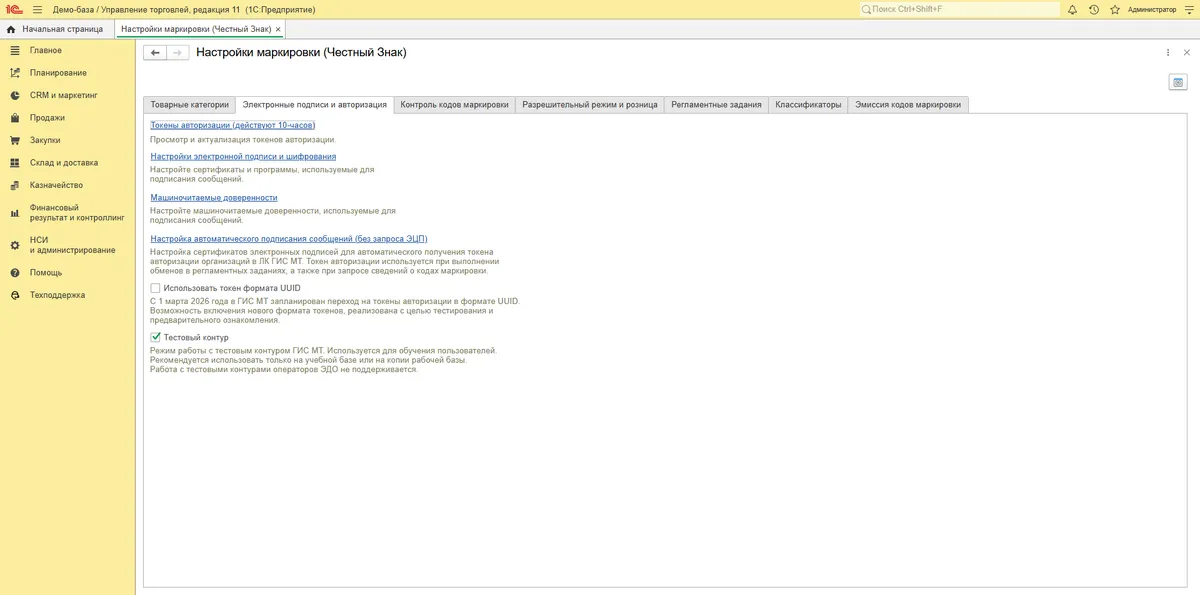Activate the Настройки маркировки (Честный Знак) window tab
The height and width of the screenshot is (595, 1200).
click(x=194, y=29)
